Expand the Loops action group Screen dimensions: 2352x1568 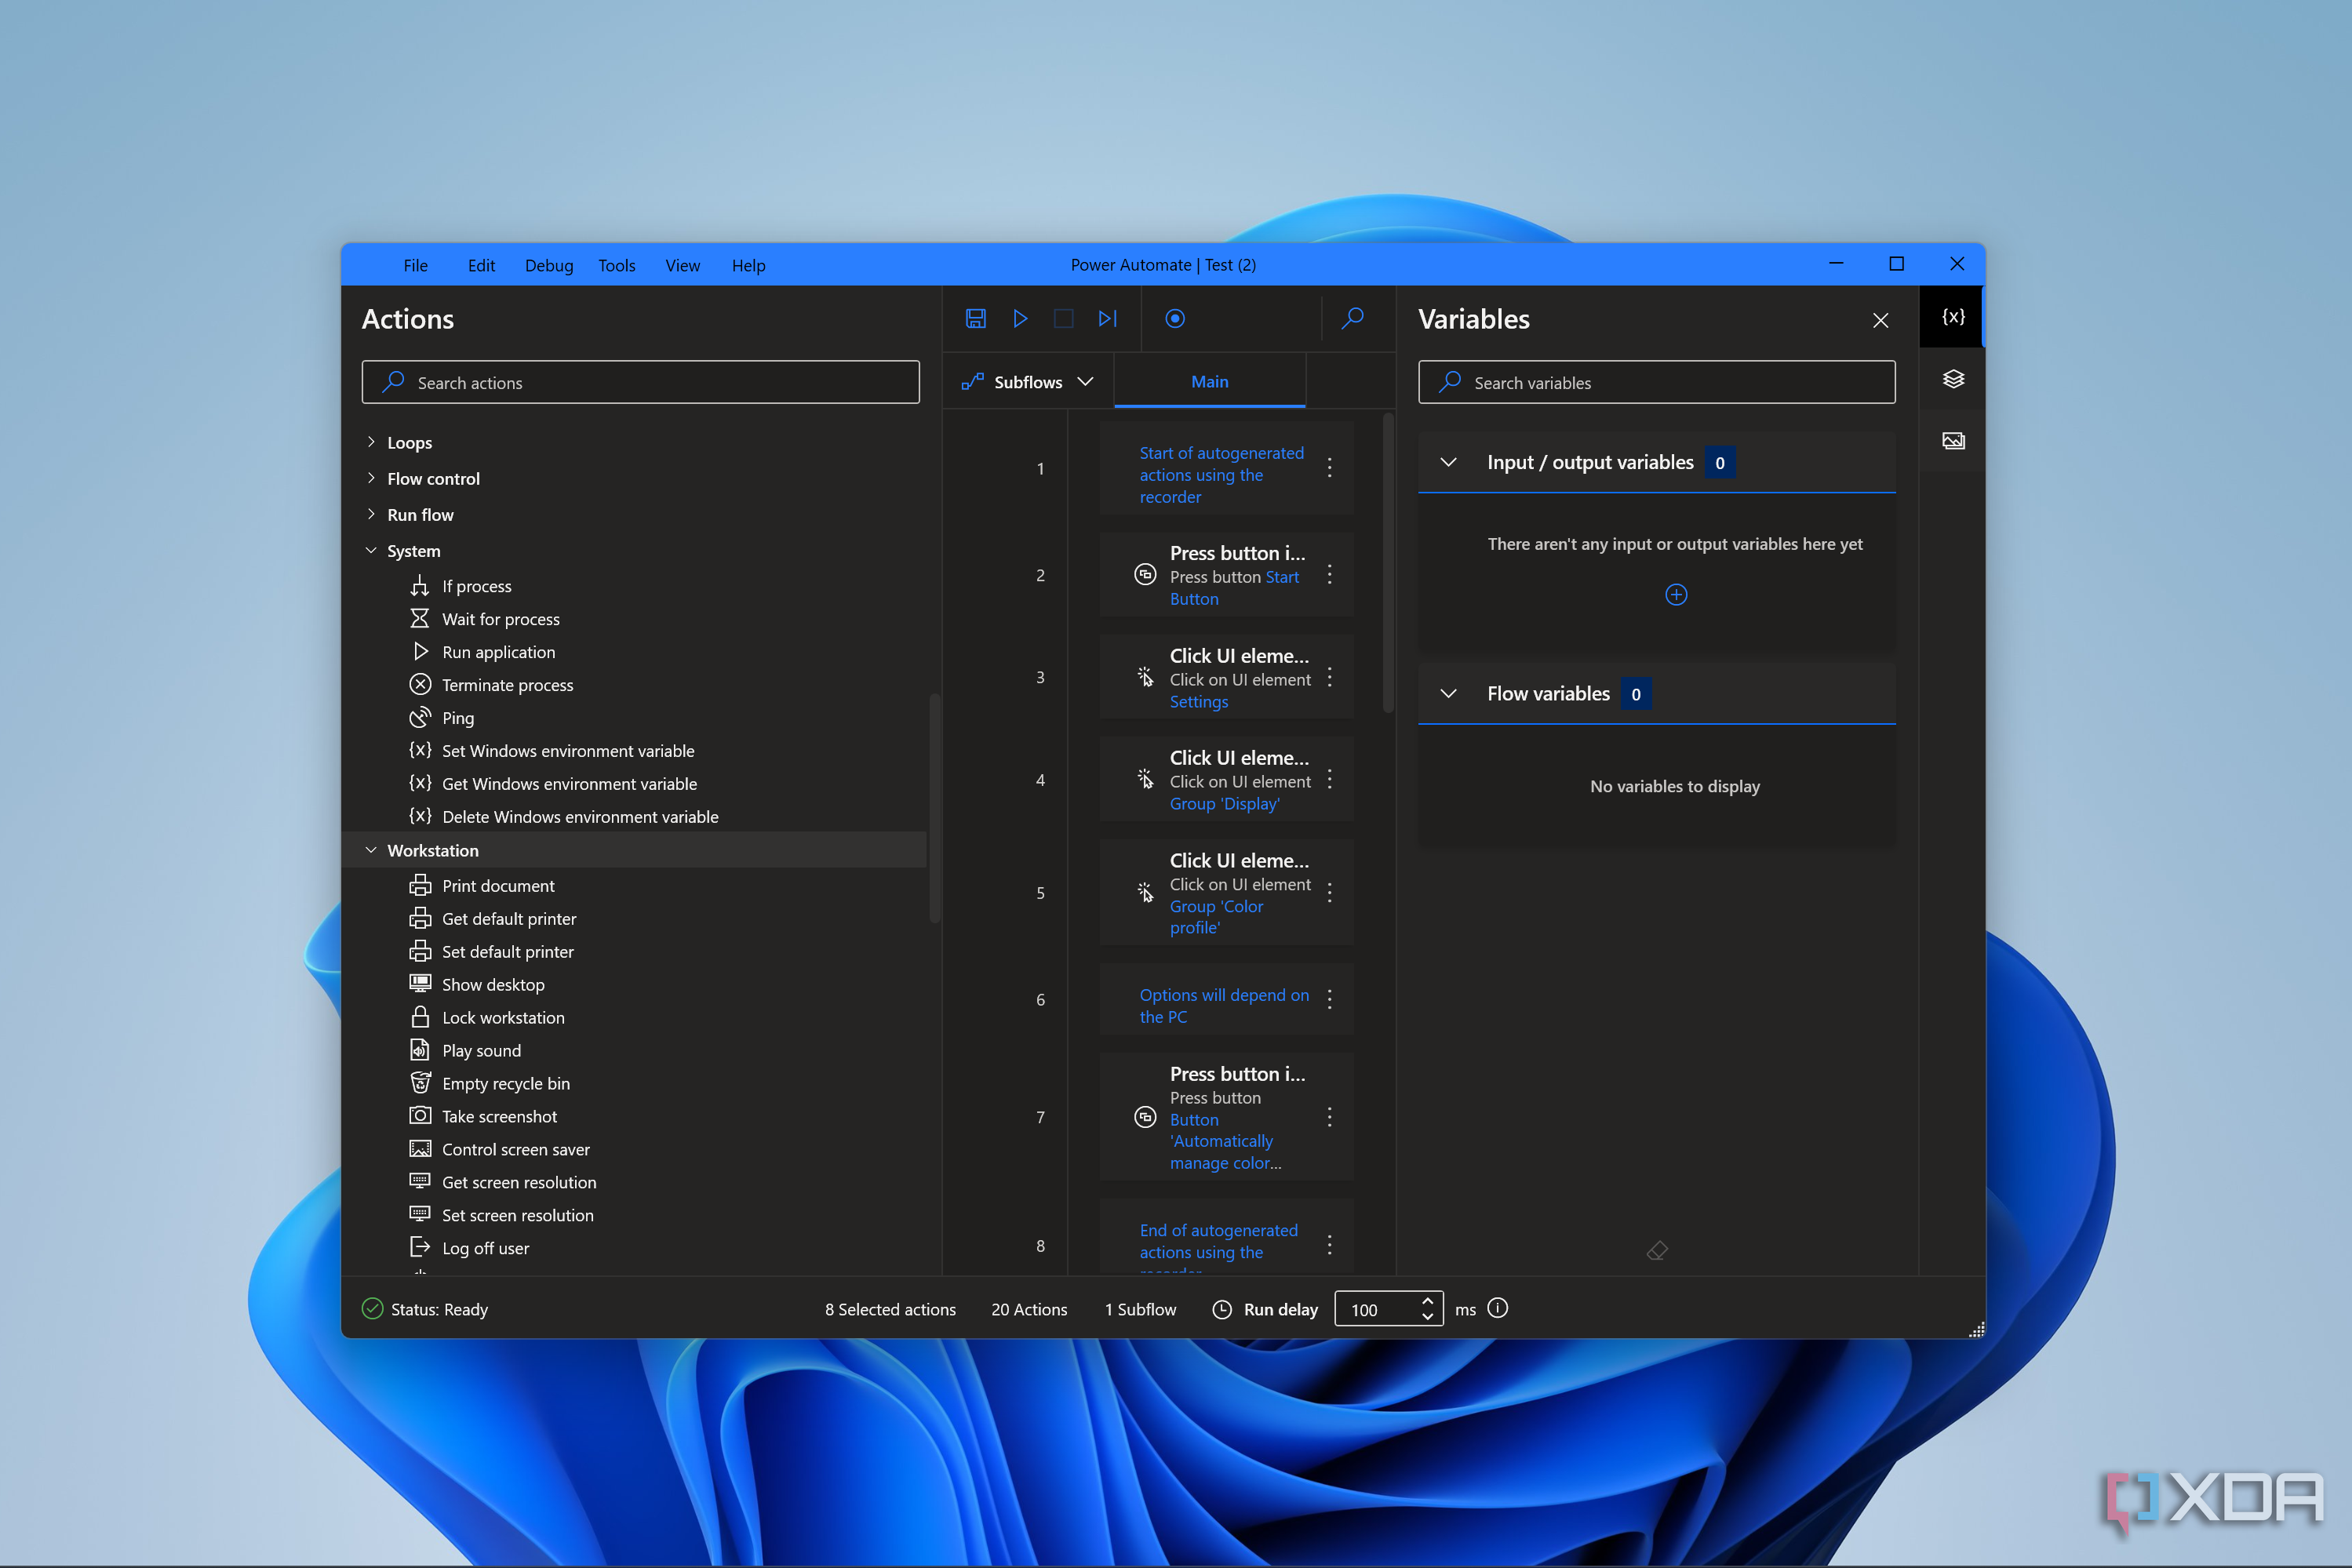(x=371, y=442)
